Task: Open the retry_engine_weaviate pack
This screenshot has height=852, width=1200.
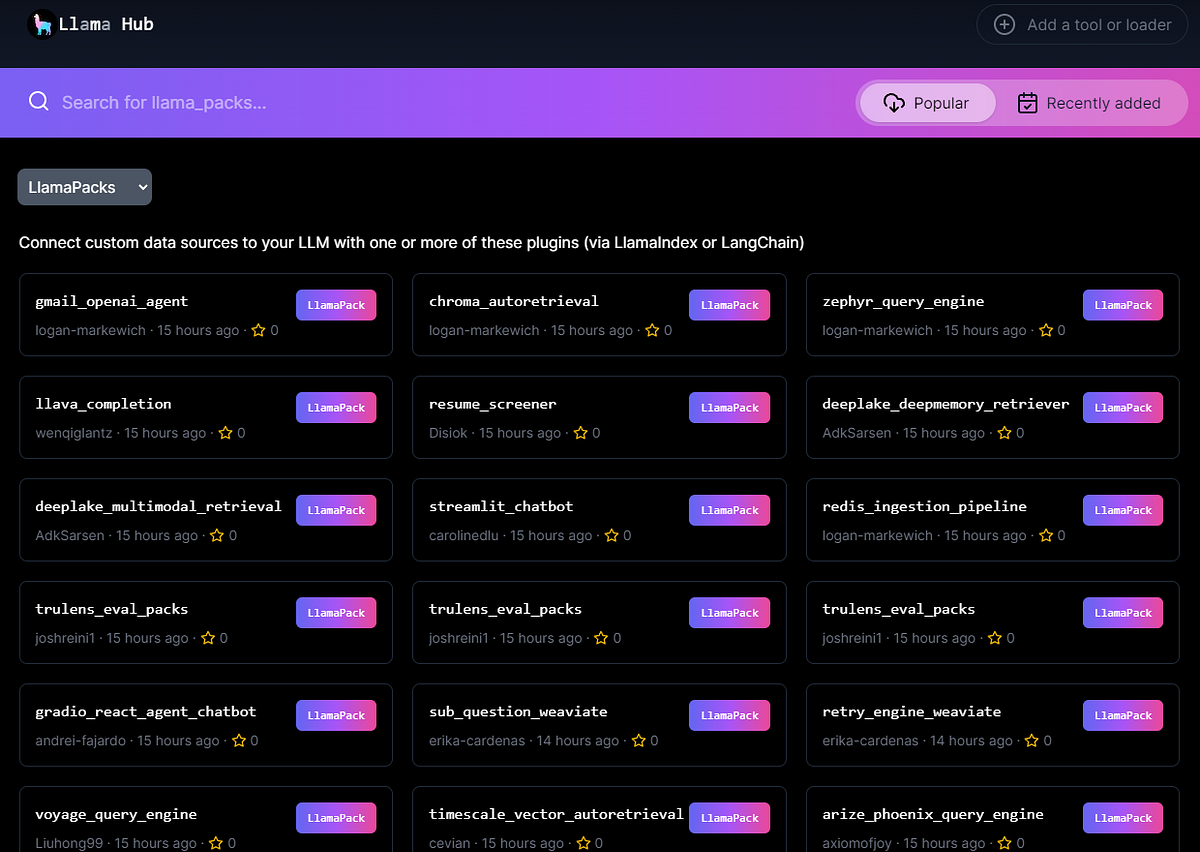Action: tap(911, 711)
